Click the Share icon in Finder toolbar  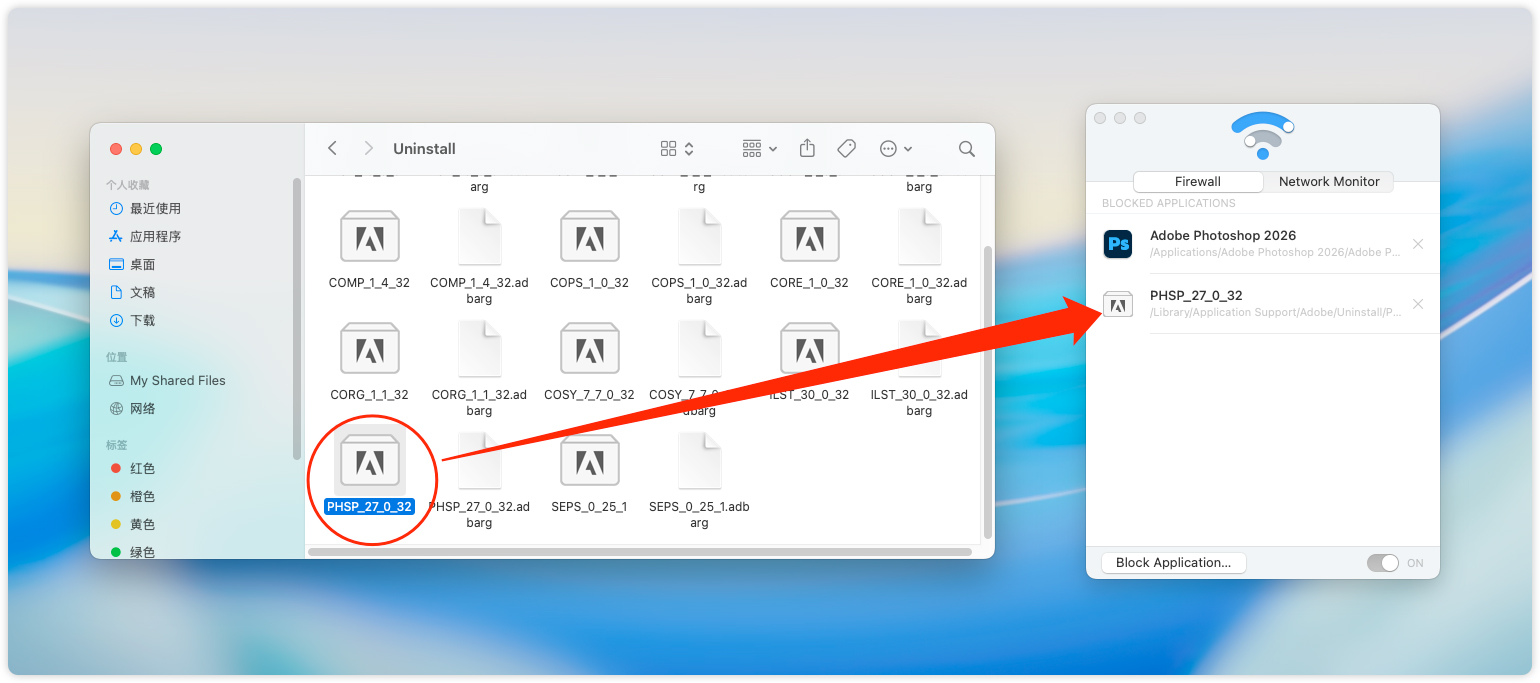tap(807, 148)
